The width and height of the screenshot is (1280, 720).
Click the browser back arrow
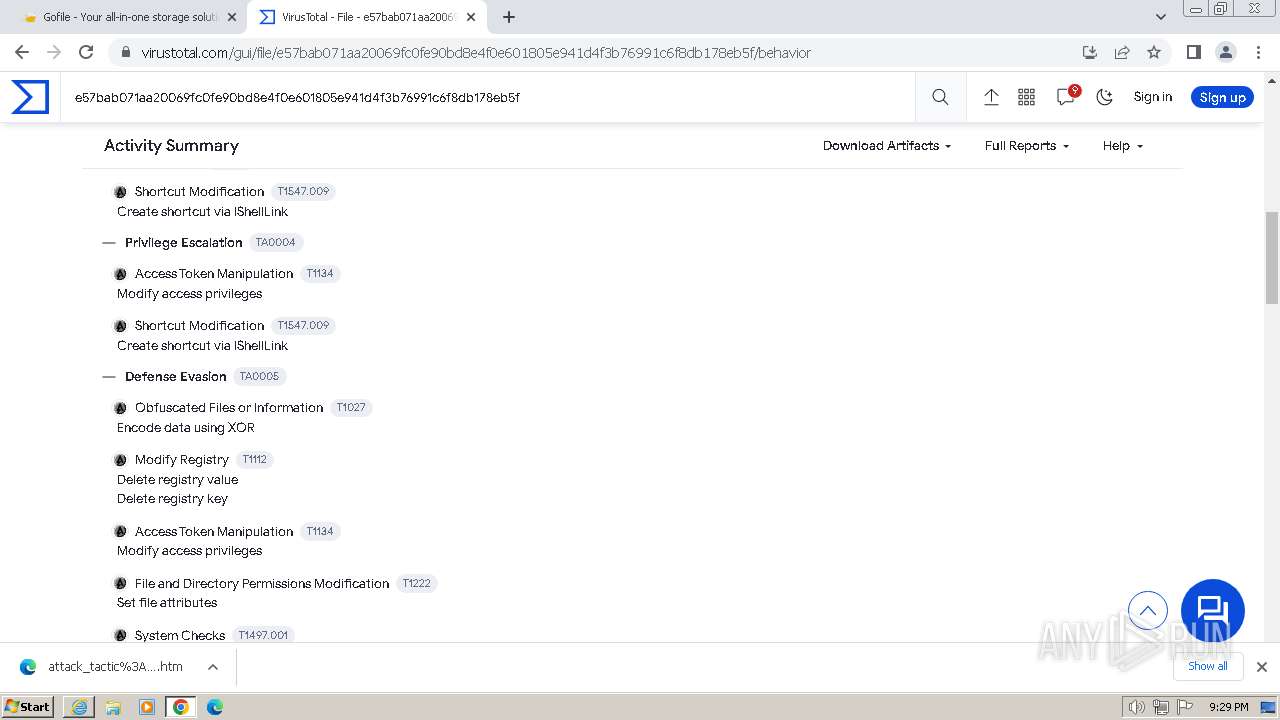(x=22, y=52)
